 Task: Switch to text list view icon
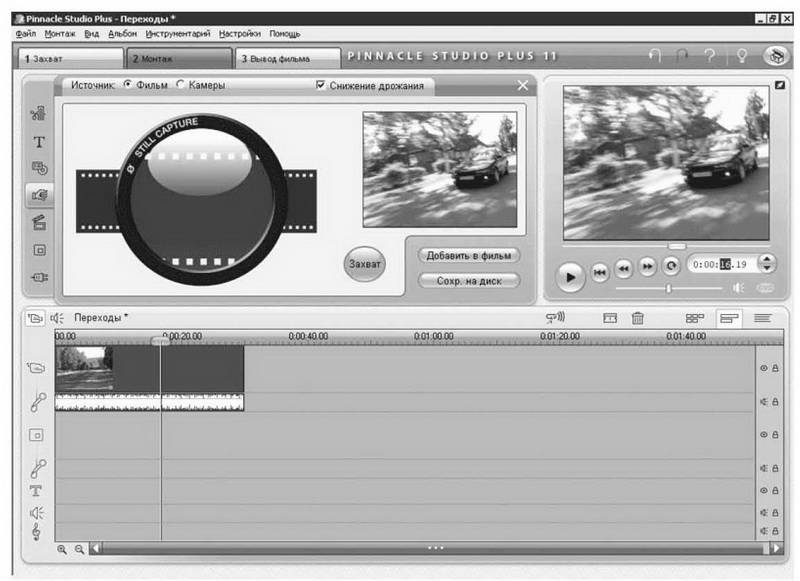[762, 318]
